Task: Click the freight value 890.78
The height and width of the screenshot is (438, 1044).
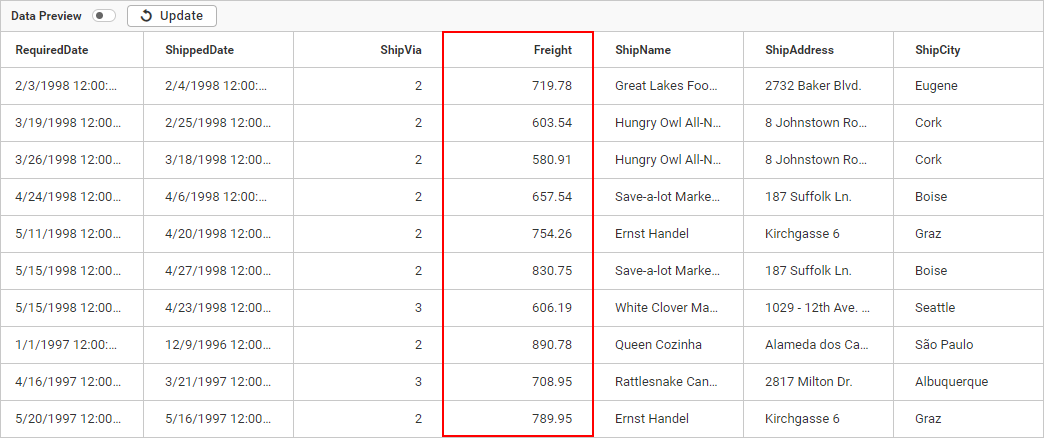Action: click(552, 345)
